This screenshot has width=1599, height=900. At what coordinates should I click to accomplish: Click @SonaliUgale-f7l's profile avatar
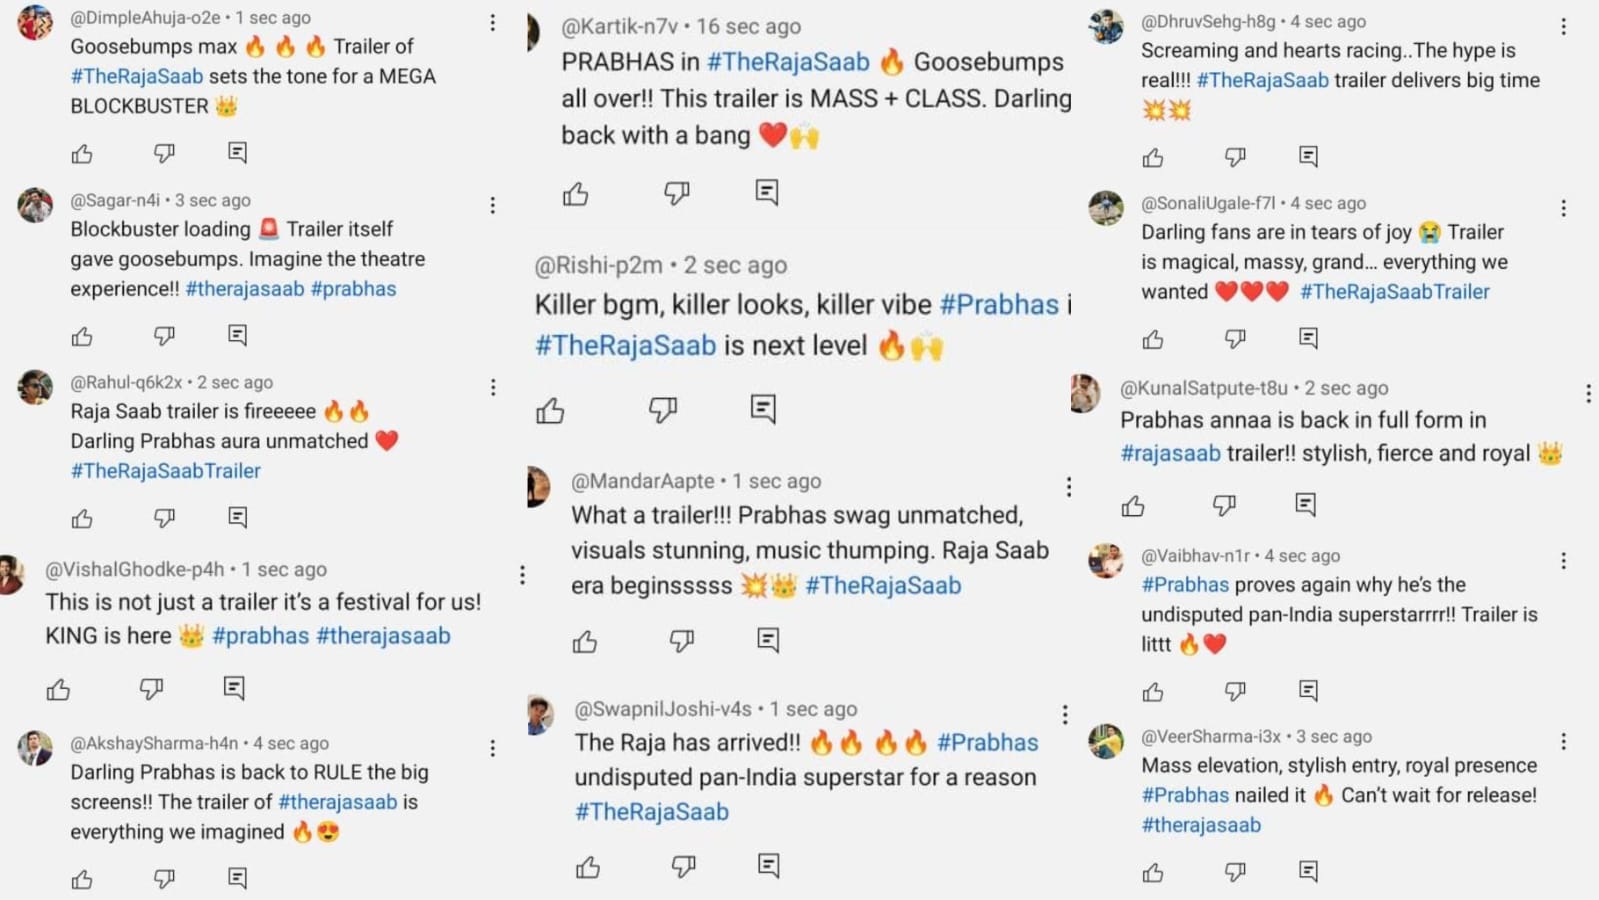(x=1106, y=208)
